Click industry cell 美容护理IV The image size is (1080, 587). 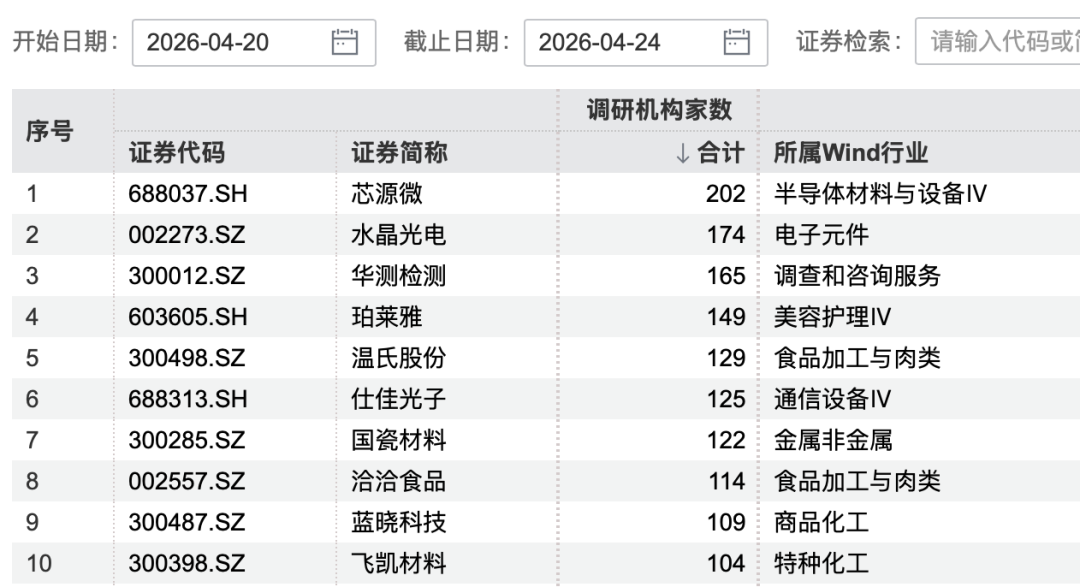pos(833,317)
